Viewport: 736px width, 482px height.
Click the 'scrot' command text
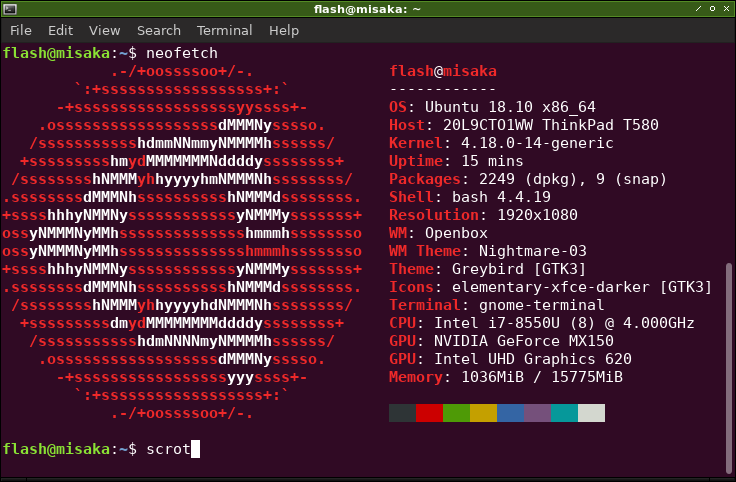[x=168, y=449]
